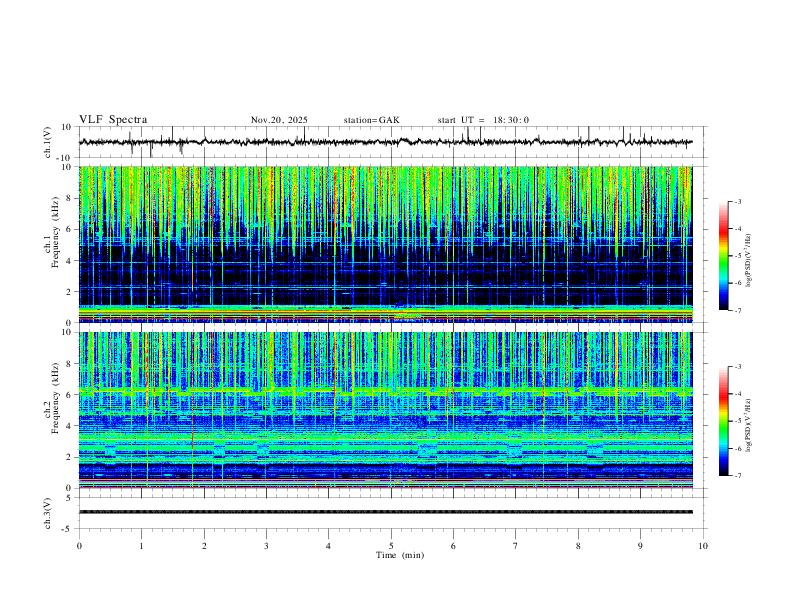Click the ch.2 color bar "log(PSD)" label

point(748,426)
